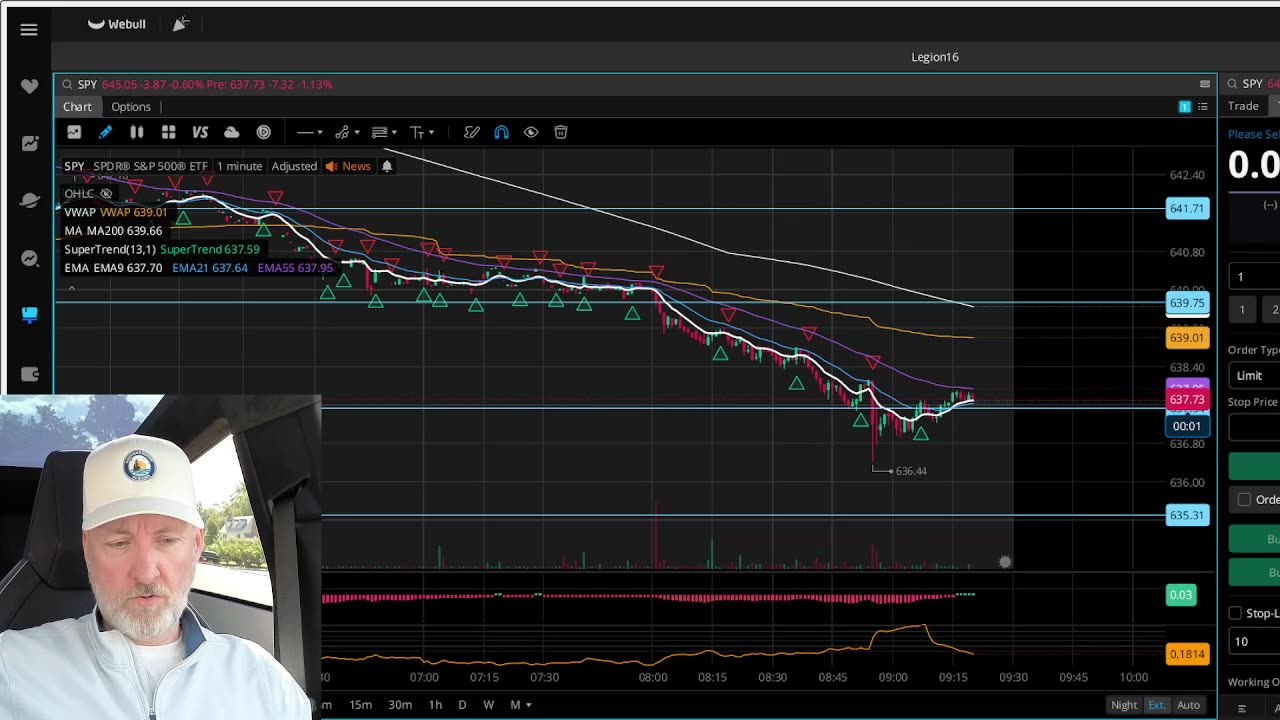1280x720 pixels.
Task: Toggle OHLC visibility eye icon
Action: click(x=106, y=193)
